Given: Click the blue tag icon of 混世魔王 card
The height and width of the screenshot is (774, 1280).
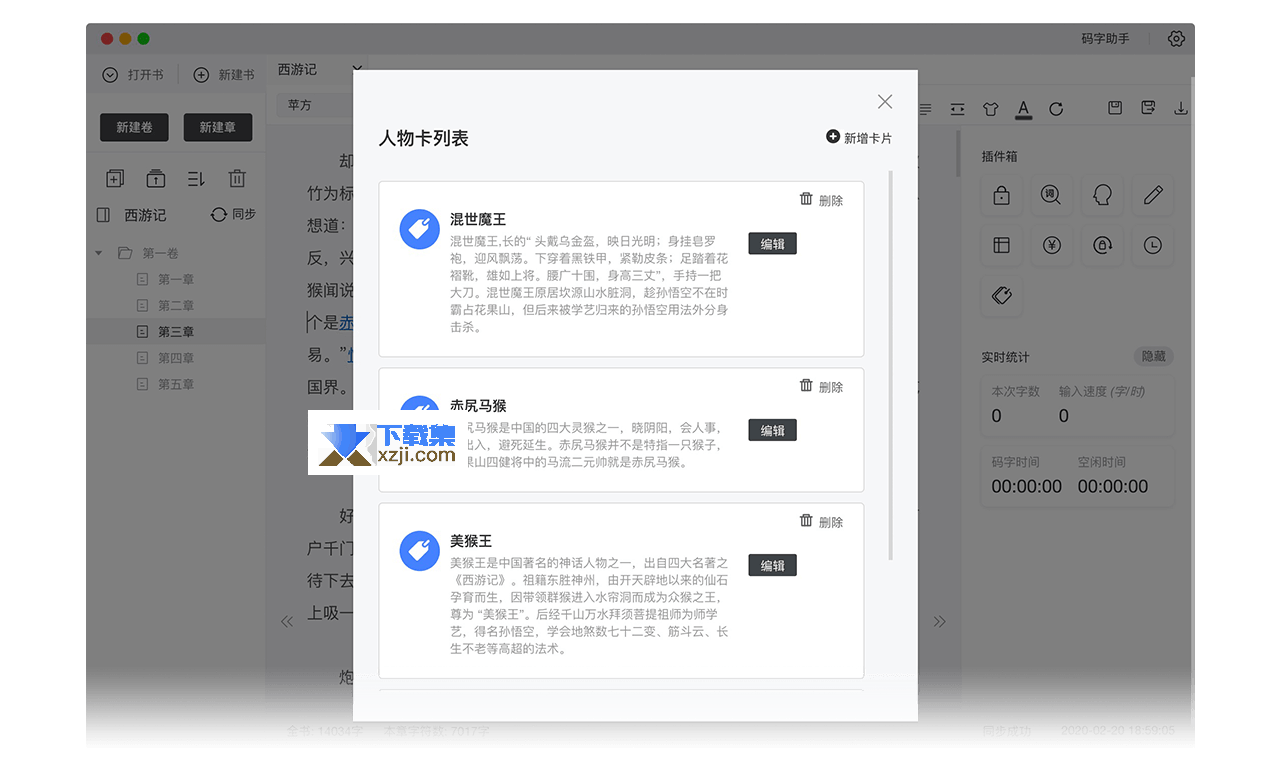Looking at the screenshot, I should (419, 229).
